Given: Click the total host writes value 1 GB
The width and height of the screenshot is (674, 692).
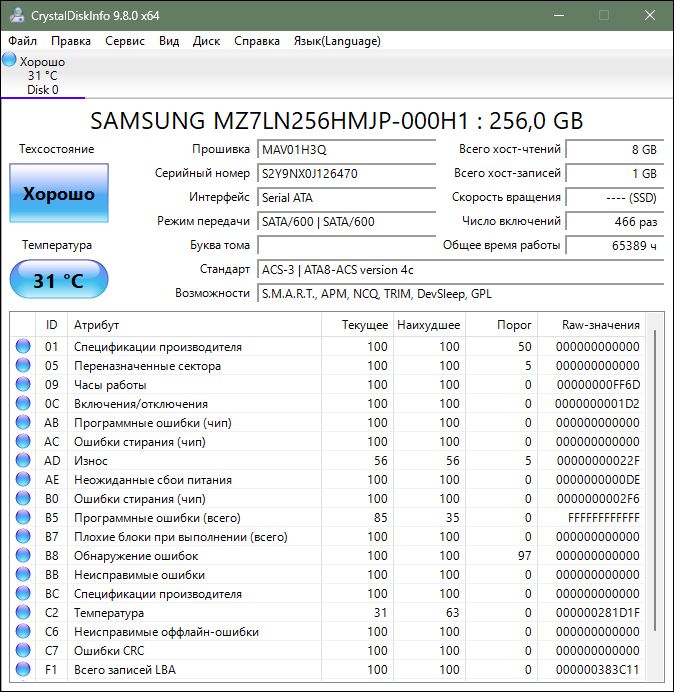Looking at the screenshot, I should (614, 173).
